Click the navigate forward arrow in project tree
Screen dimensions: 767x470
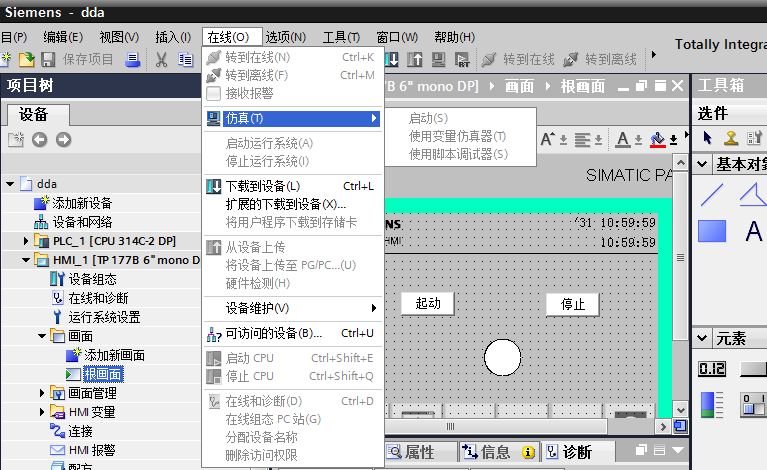[63, 140]
